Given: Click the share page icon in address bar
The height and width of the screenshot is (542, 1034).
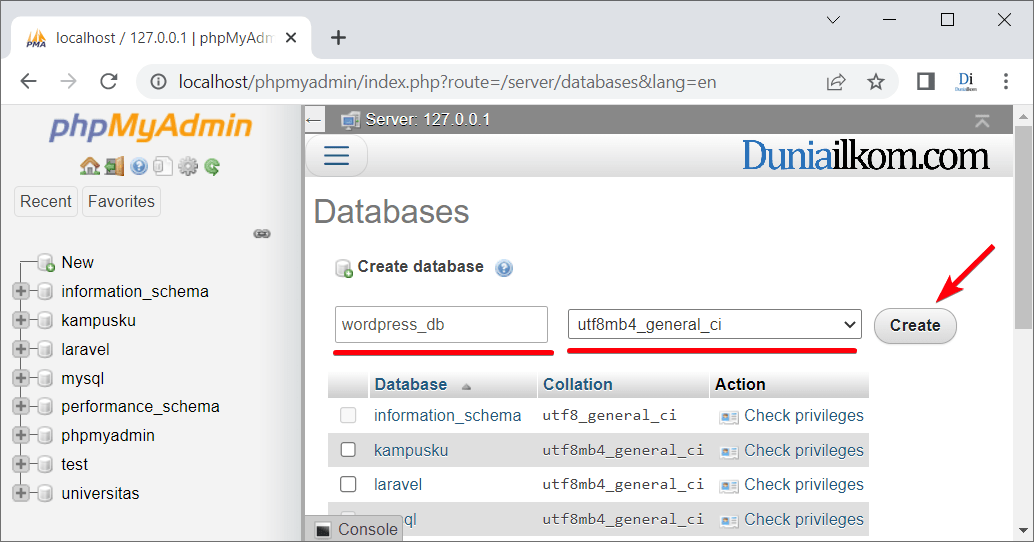Looking at the screenshot, I should tap(836, 82).
